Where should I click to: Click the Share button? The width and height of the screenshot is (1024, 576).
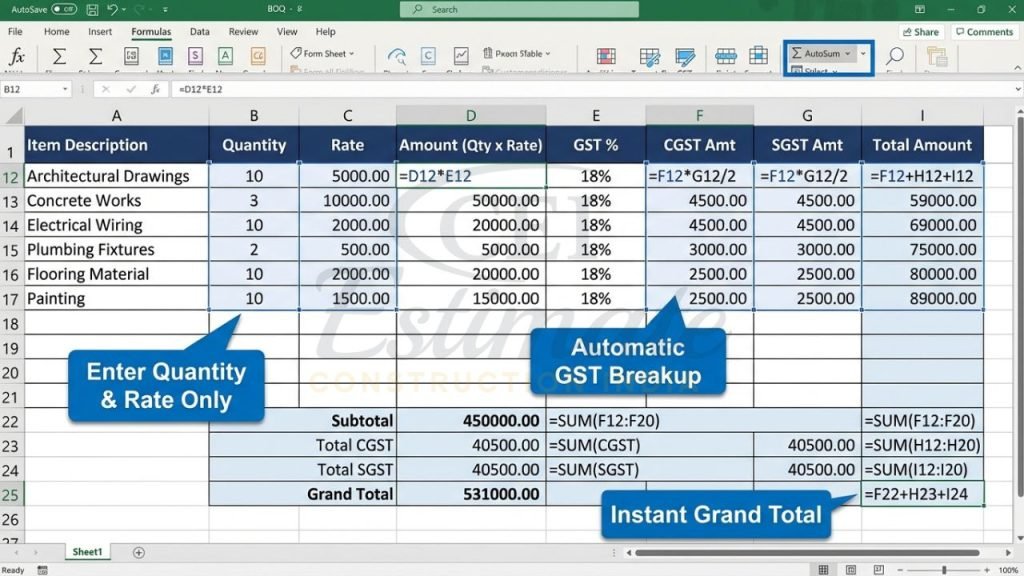point(921,32)
